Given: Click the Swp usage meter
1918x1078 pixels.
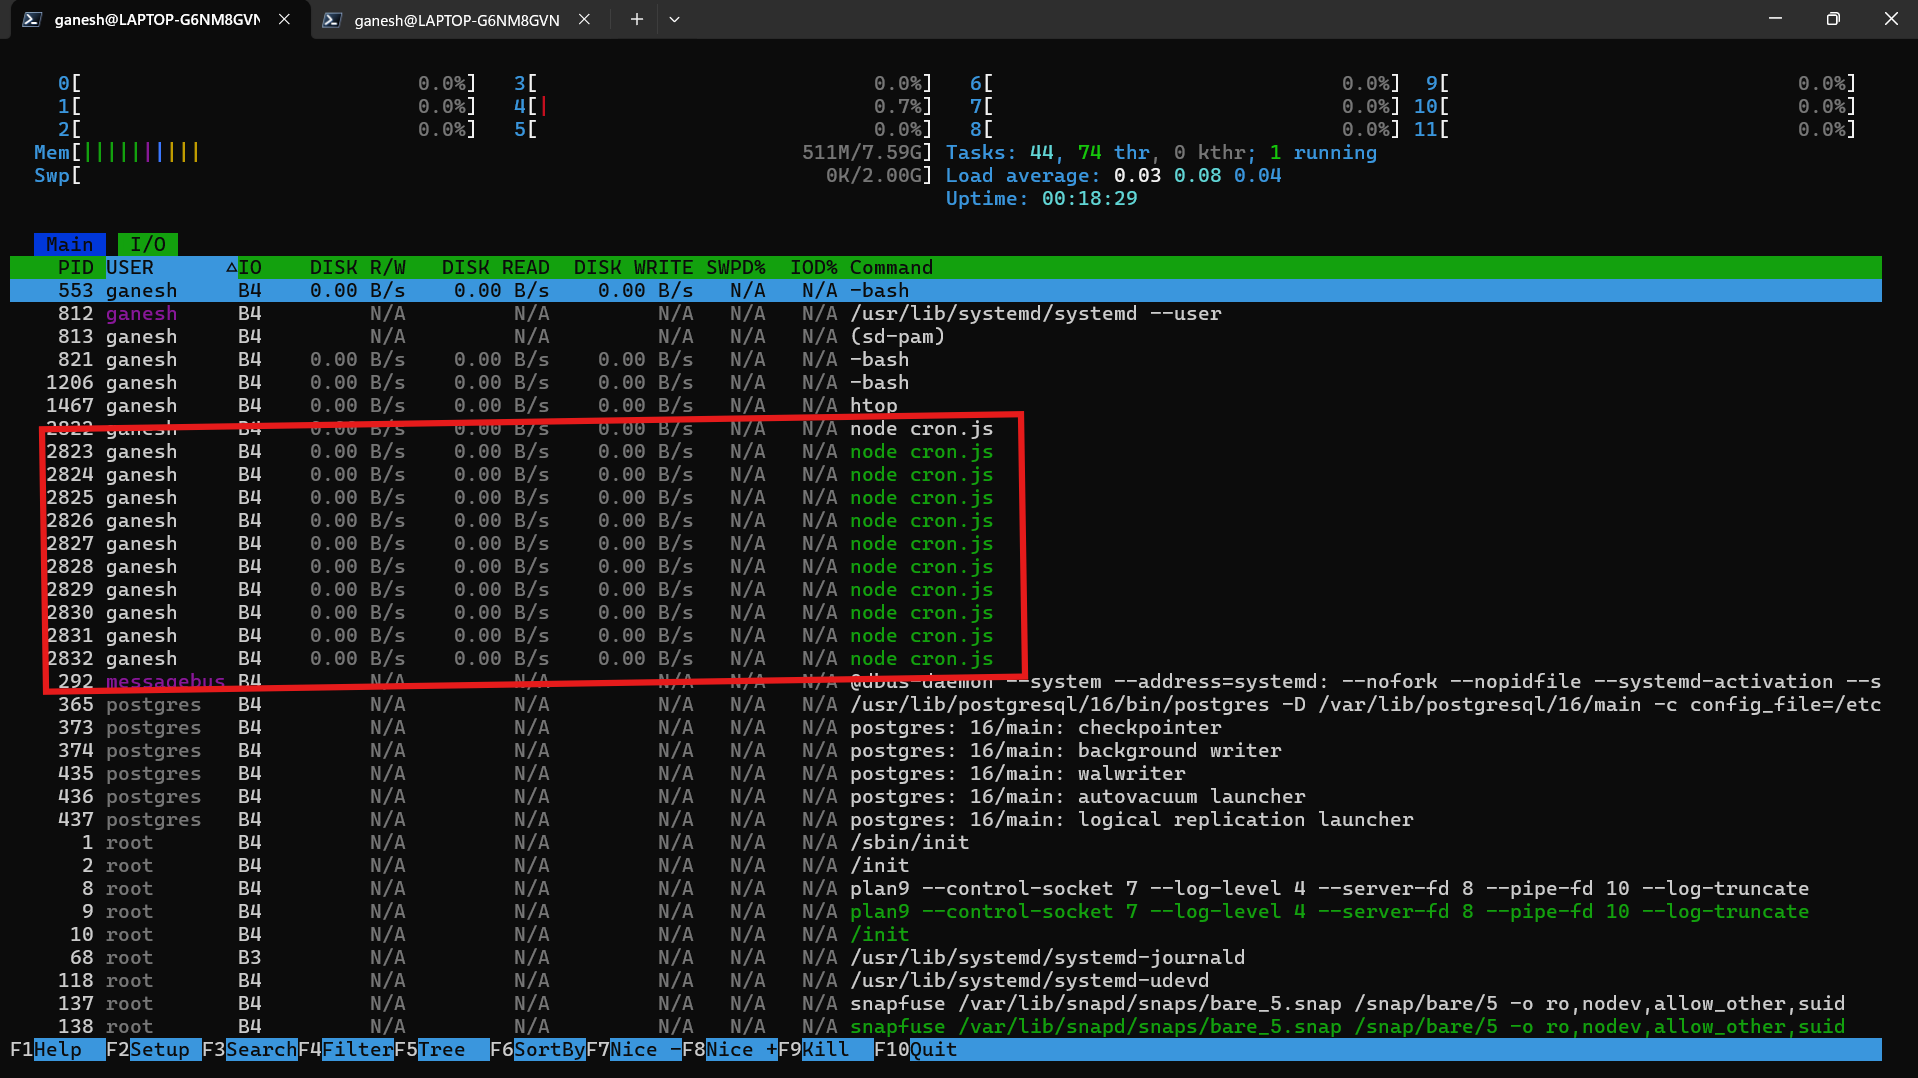Looking at the screenshot, I should click(x=483, y=175).
